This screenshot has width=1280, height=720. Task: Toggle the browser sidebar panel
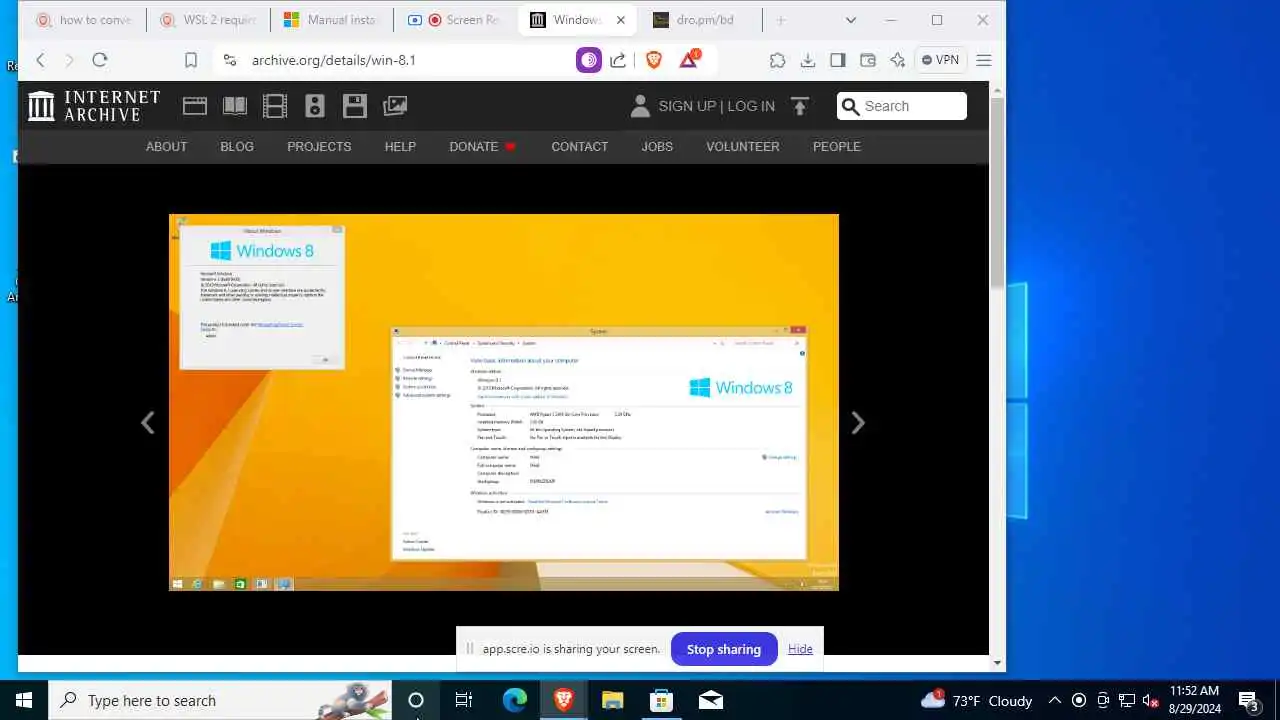[x=838, y=60]
